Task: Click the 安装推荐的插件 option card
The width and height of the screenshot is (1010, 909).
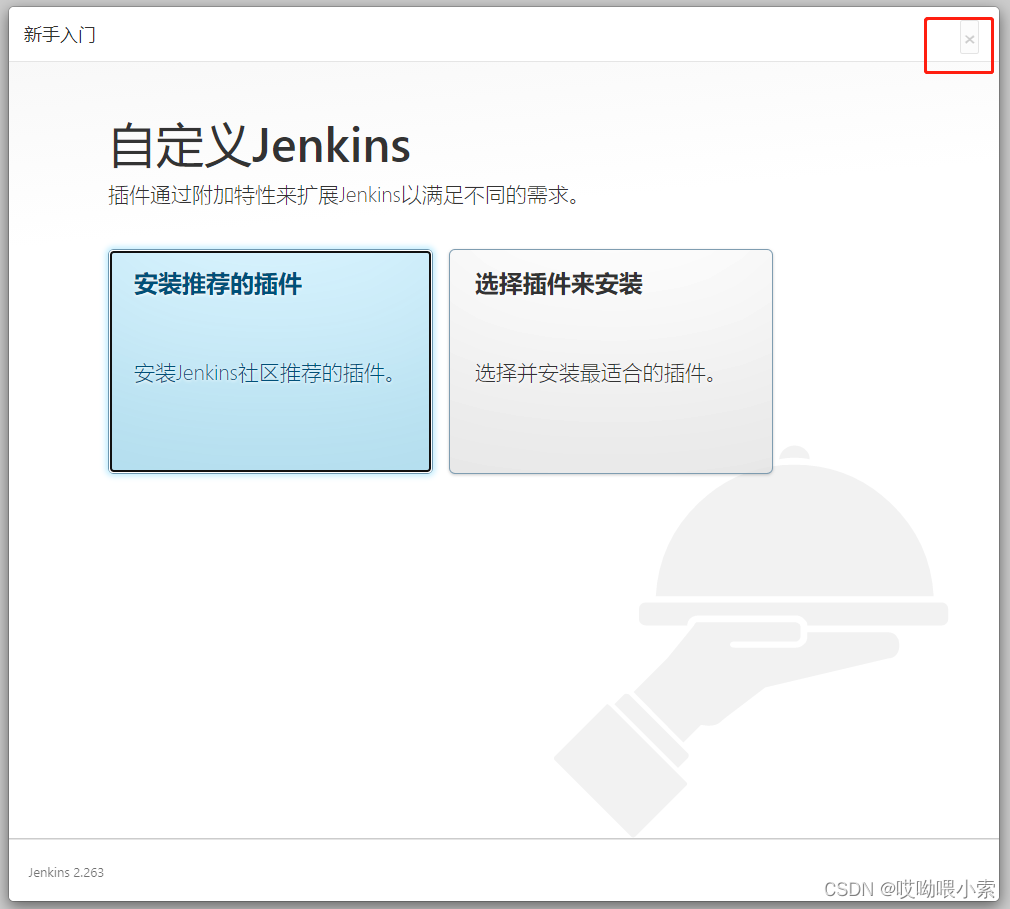Action: point(270,361)
